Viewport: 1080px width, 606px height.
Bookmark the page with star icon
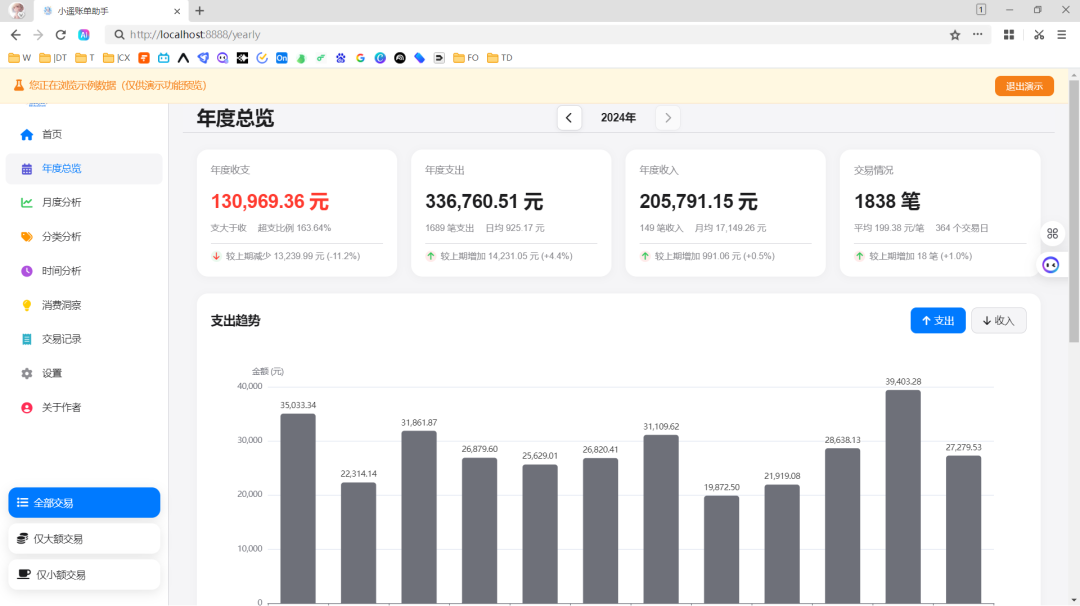[955, 34]
